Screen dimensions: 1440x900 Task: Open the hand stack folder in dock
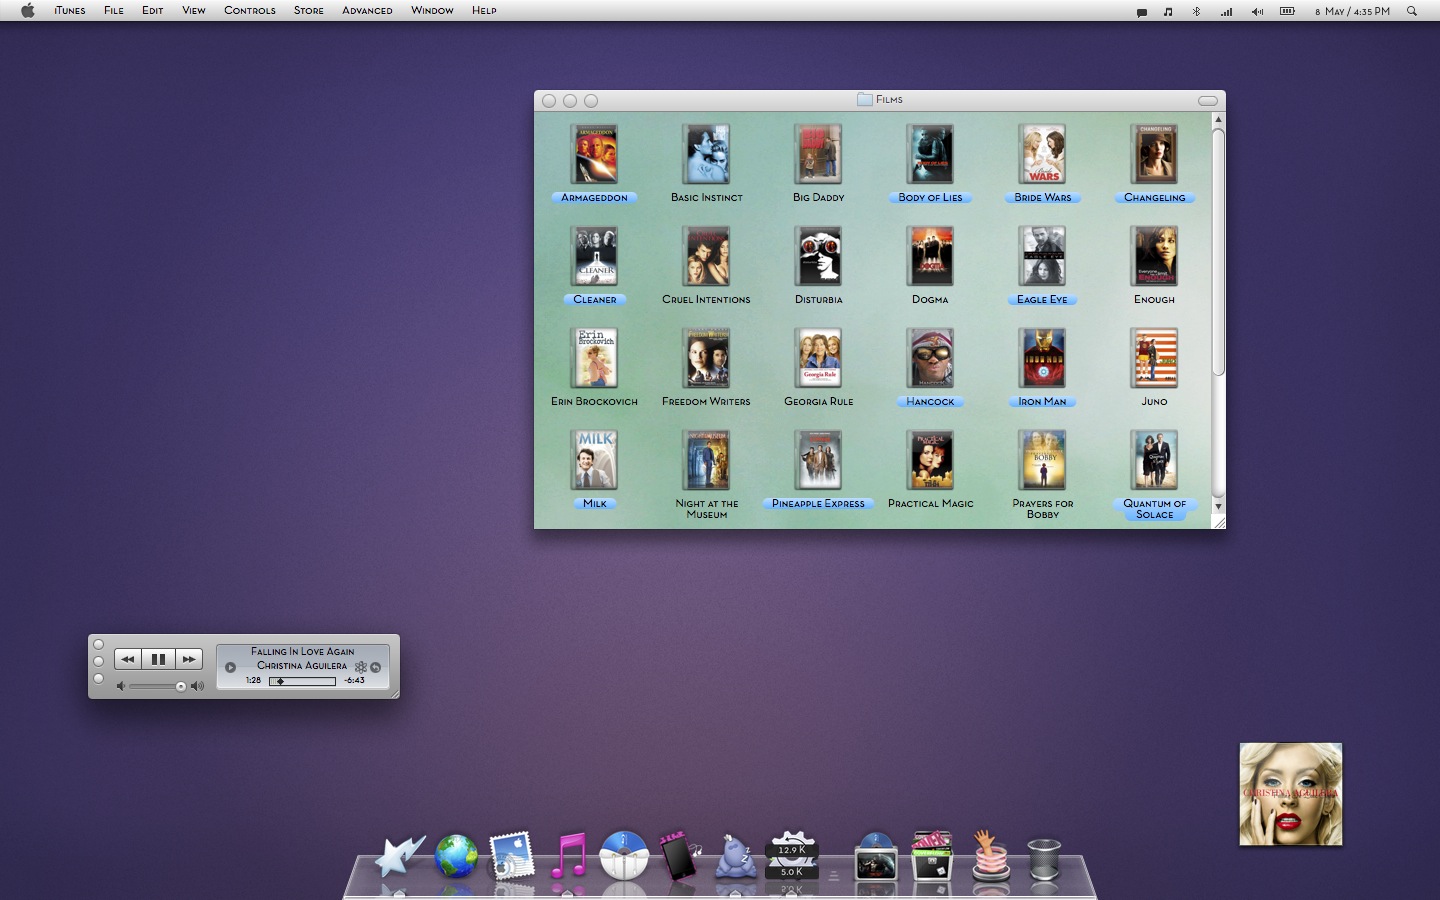coord(990,856)
